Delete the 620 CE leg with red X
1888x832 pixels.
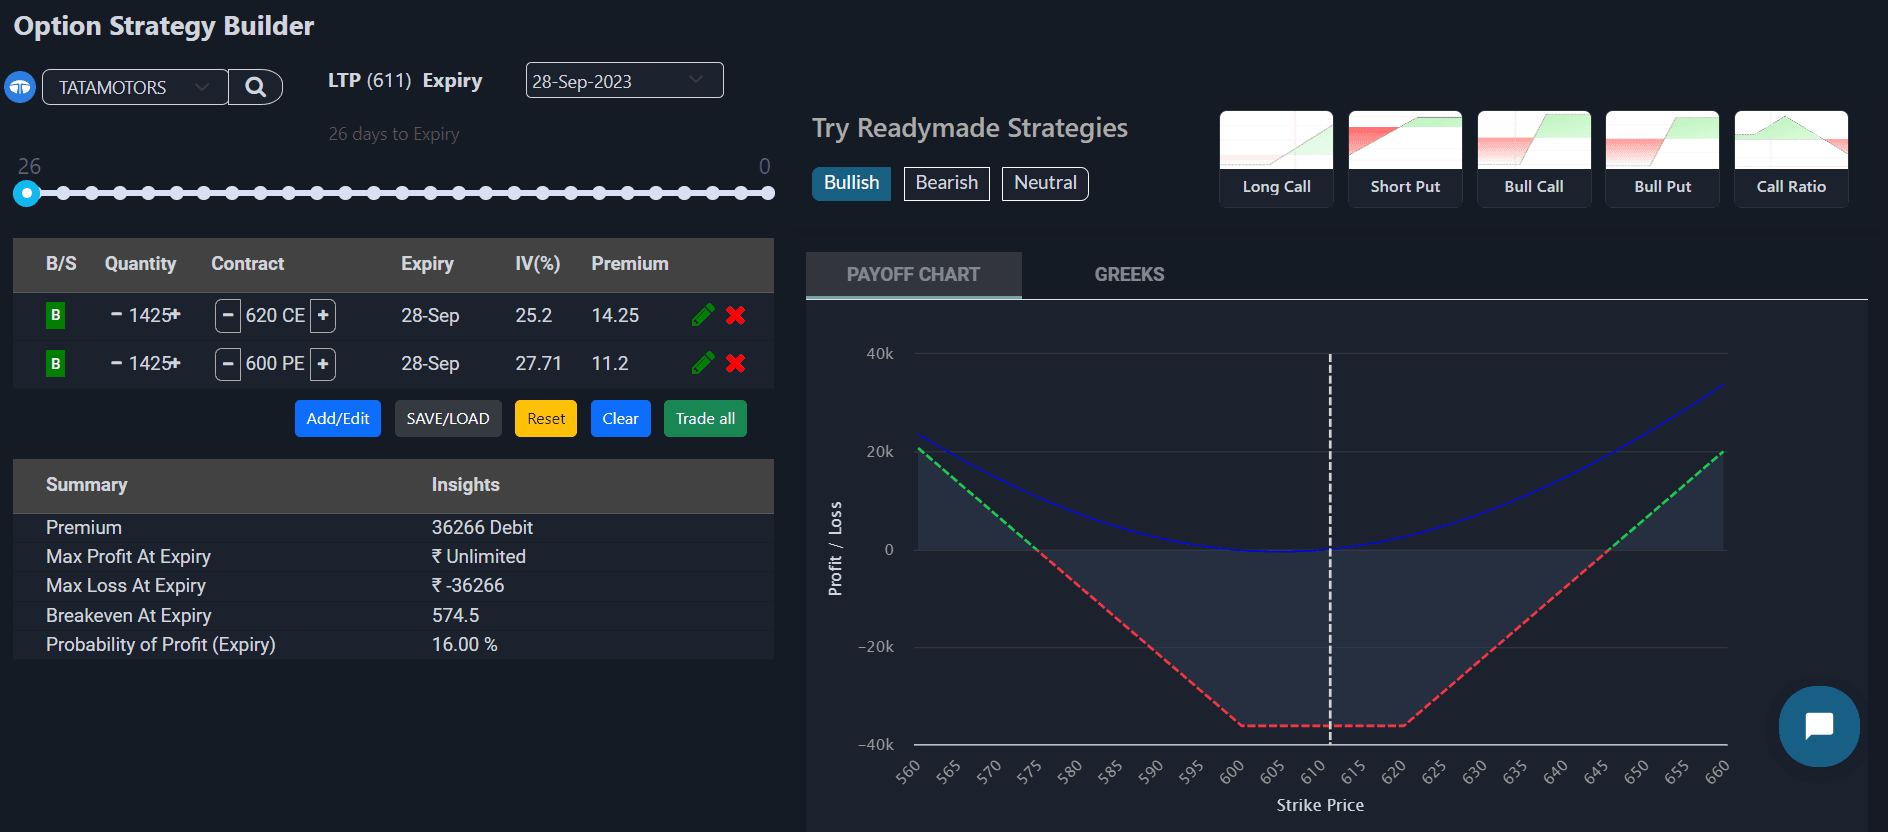[x=736, y=315]
